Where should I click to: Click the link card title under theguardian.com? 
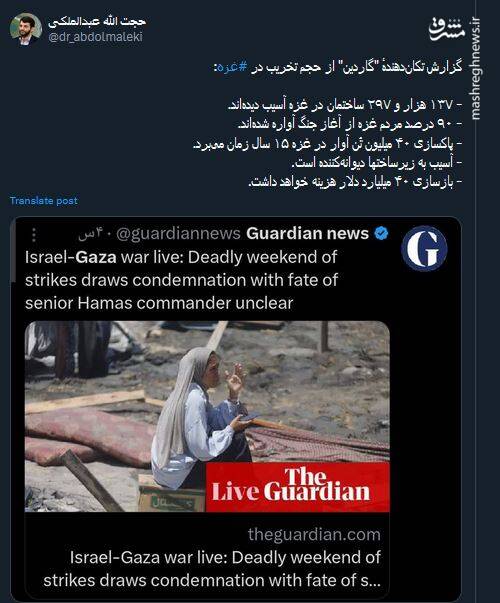point(212,569)
